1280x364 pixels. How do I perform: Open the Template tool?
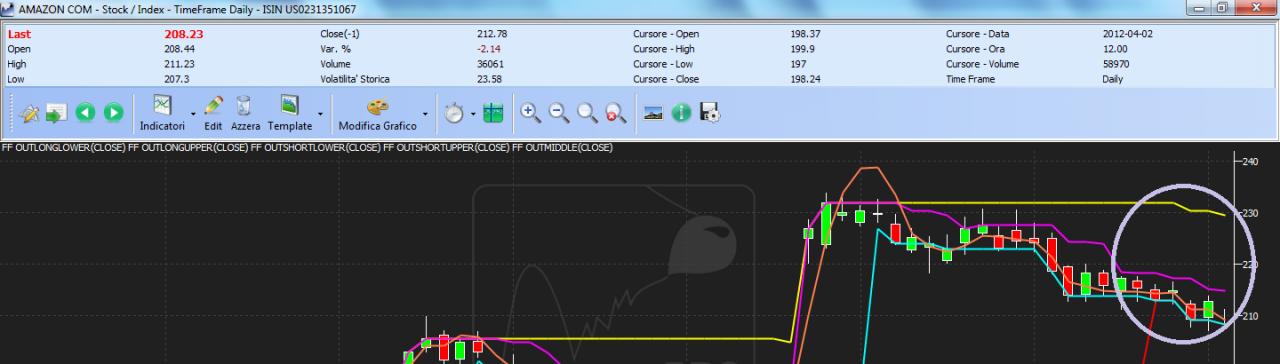coord(289,113)
